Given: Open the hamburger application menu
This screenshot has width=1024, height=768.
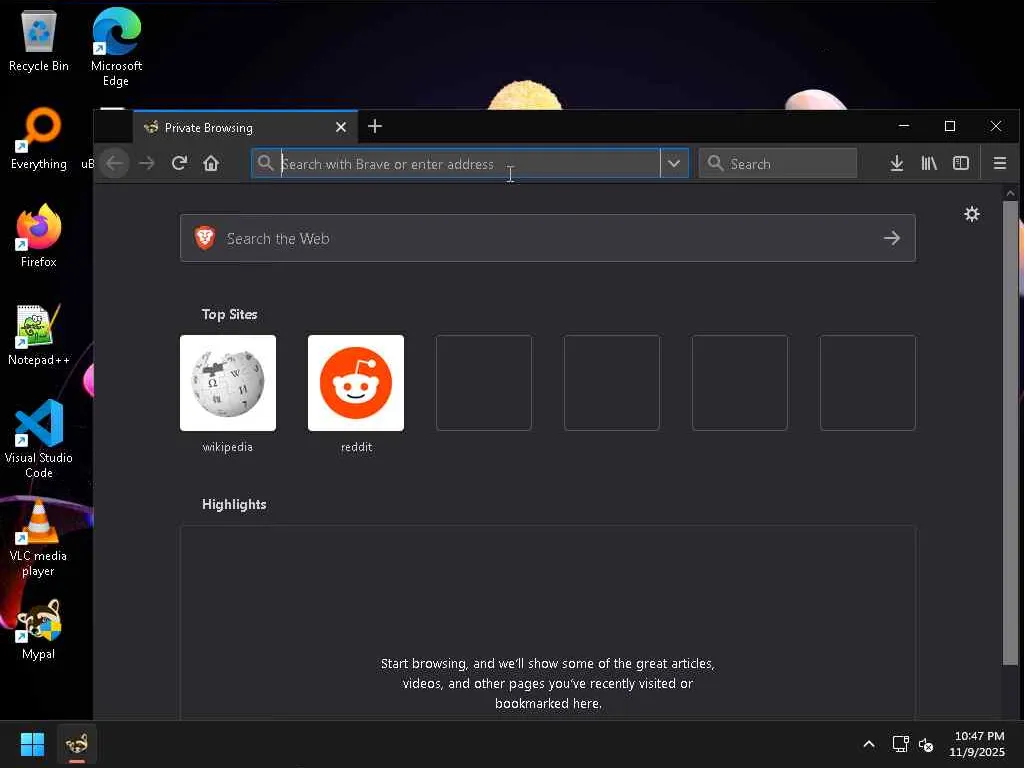Looking at the screenshot, I should click(x=999, y=163).
